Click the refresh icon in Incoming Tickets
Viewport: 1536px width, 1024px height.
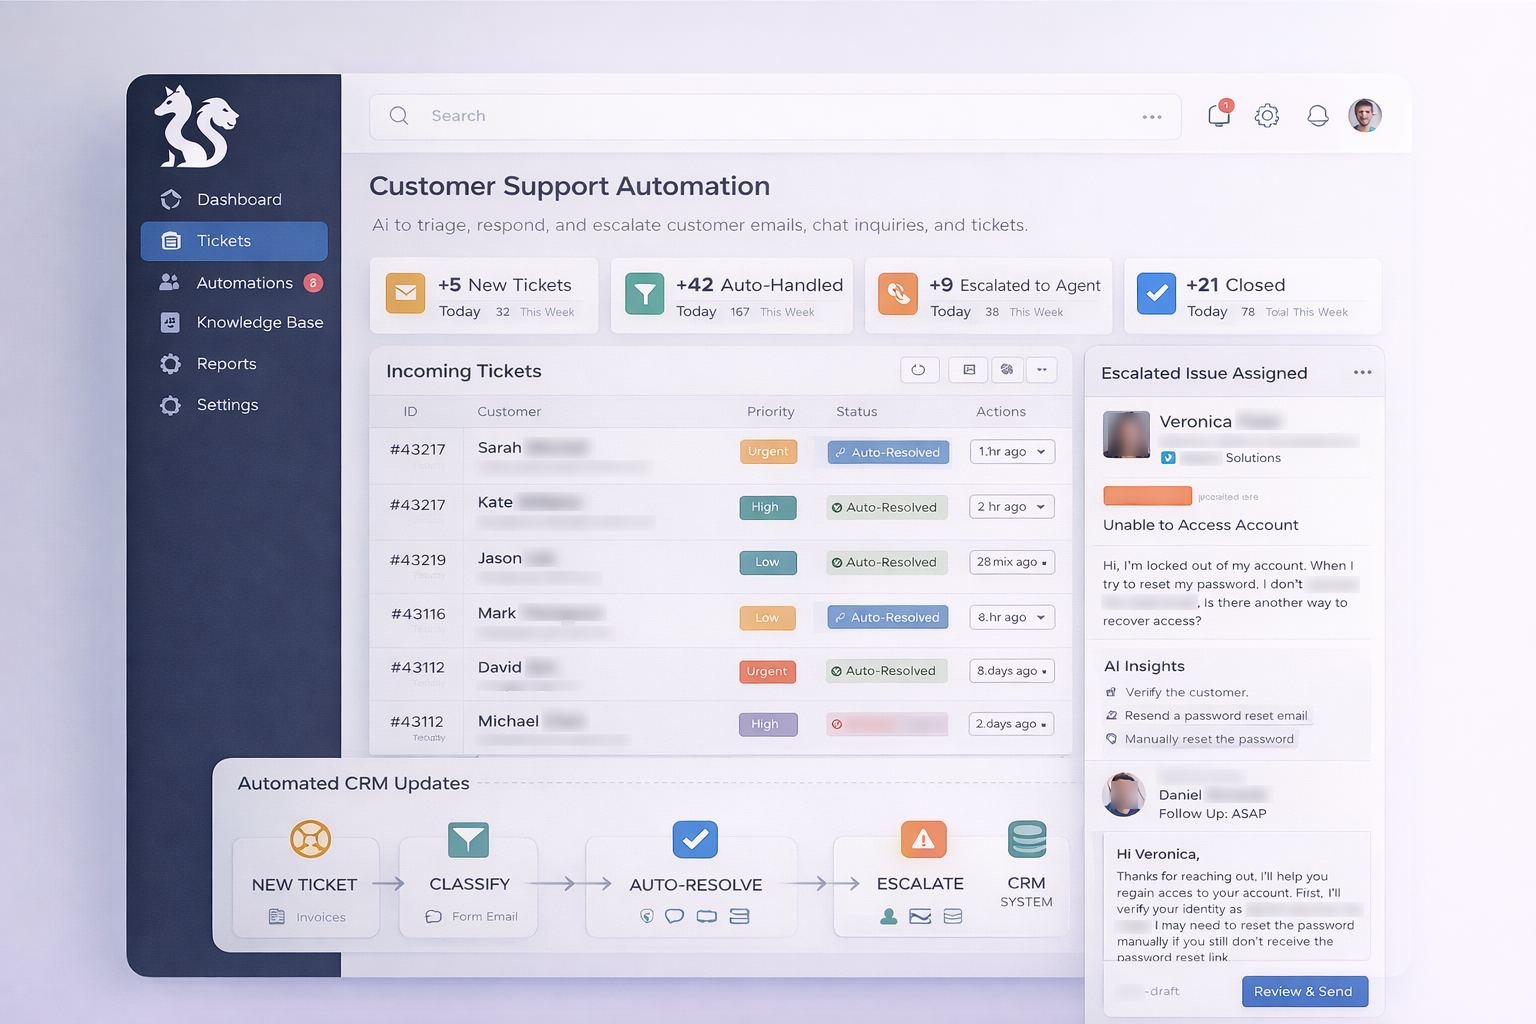(x=918, y=370)
